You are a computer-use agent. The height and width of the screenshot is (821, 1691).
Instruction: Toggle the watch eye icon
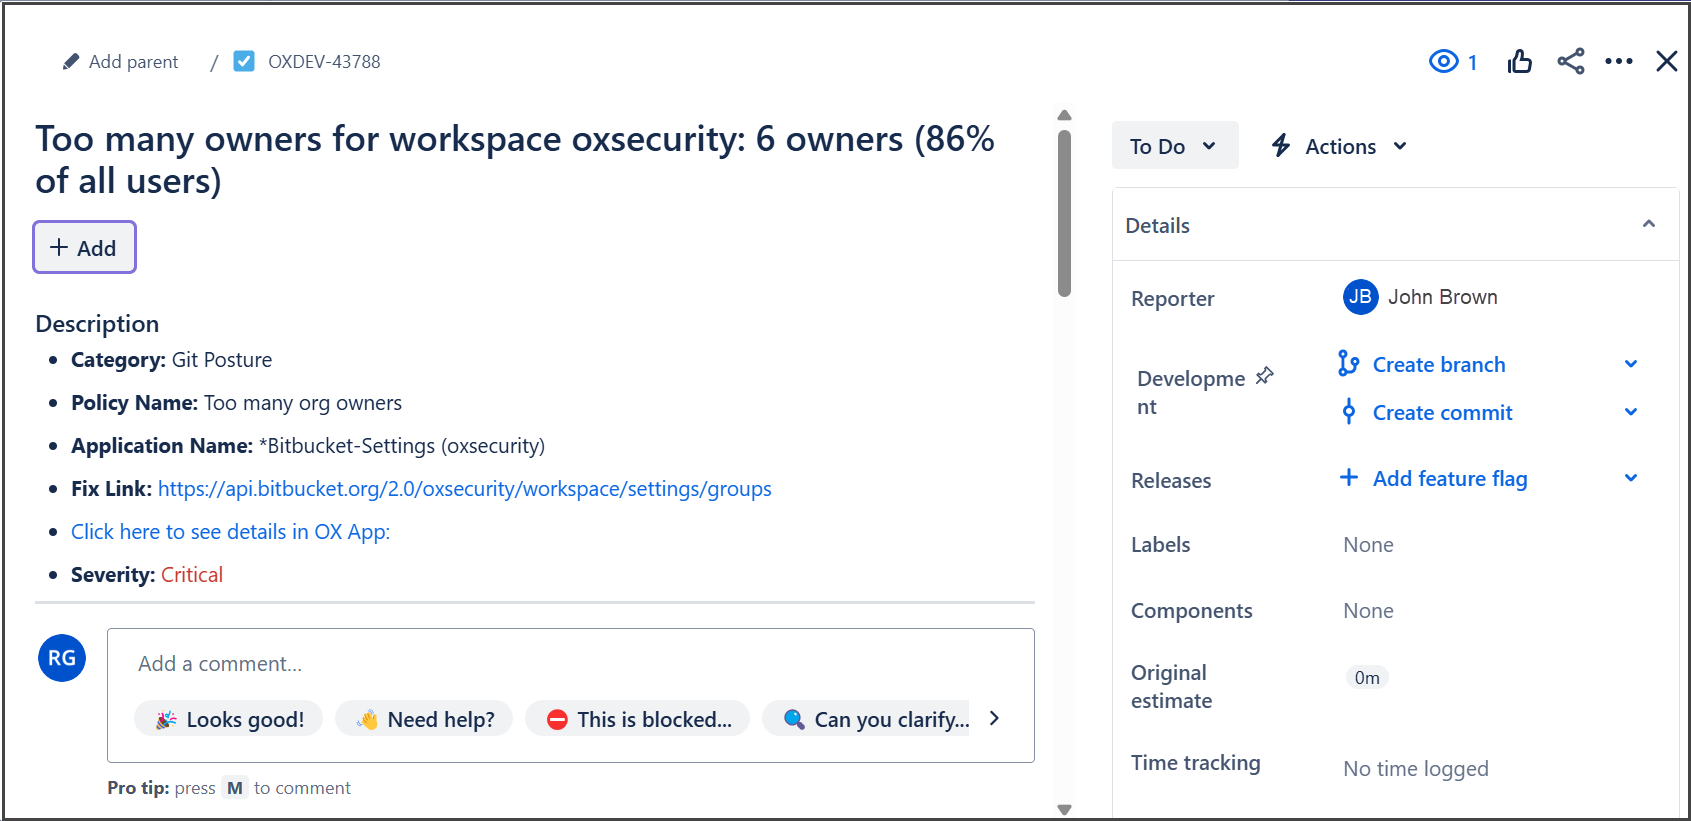point(1443,62)
